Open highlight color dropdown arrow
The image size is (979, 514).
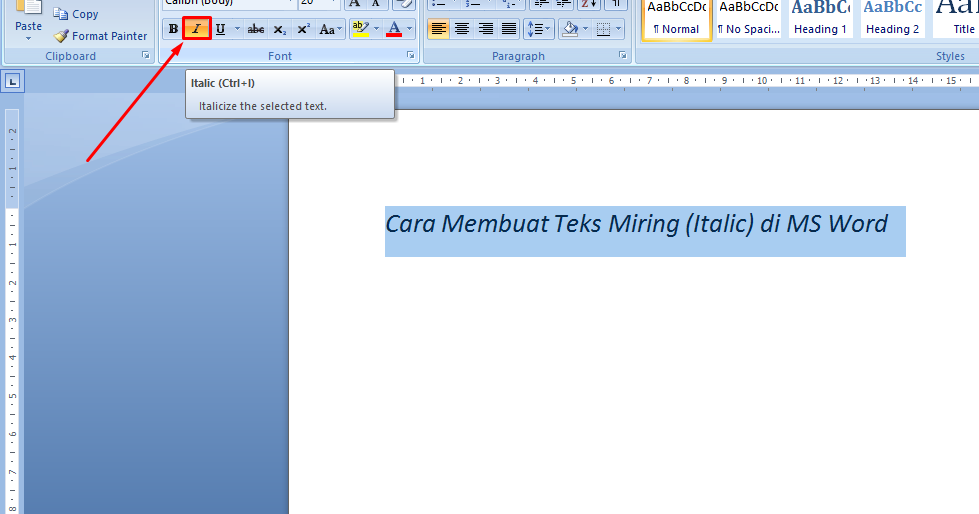376,29
